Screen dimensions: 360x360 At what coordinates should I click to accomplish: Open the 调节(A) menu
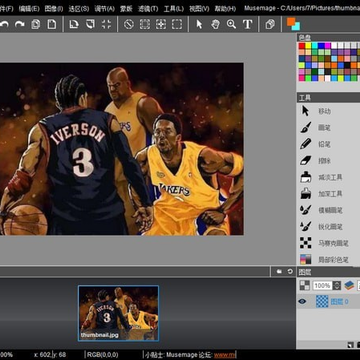tap(104, 8)
